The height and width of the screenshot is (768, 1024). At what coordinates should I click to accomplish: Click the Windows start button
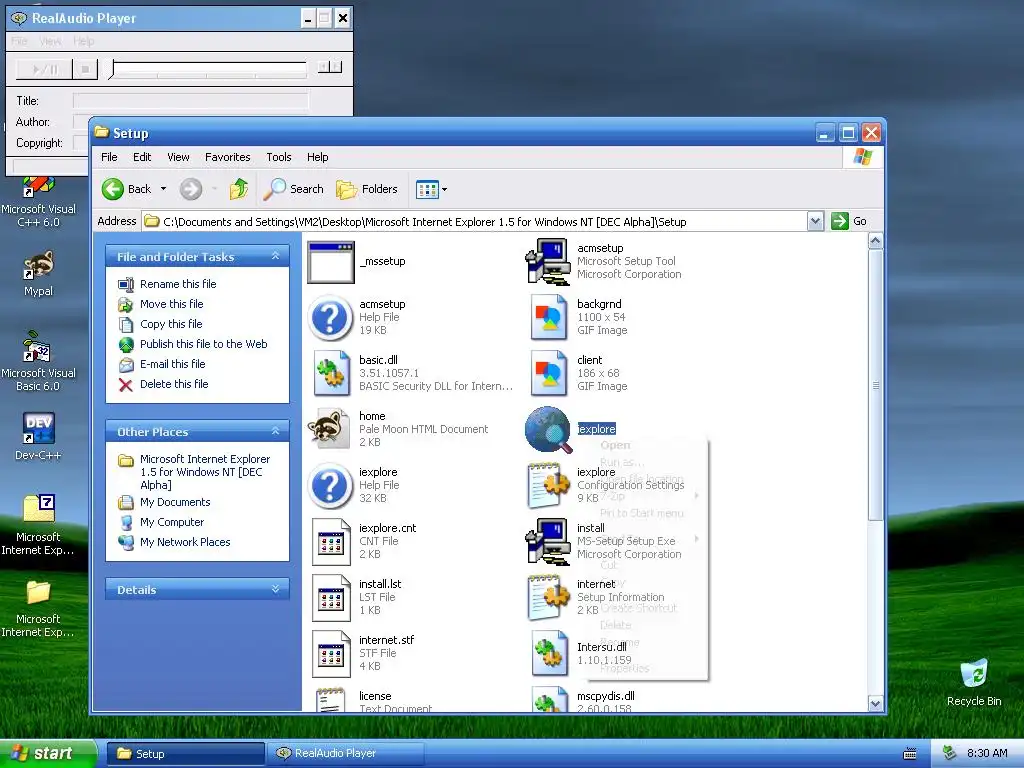point(48,753)
